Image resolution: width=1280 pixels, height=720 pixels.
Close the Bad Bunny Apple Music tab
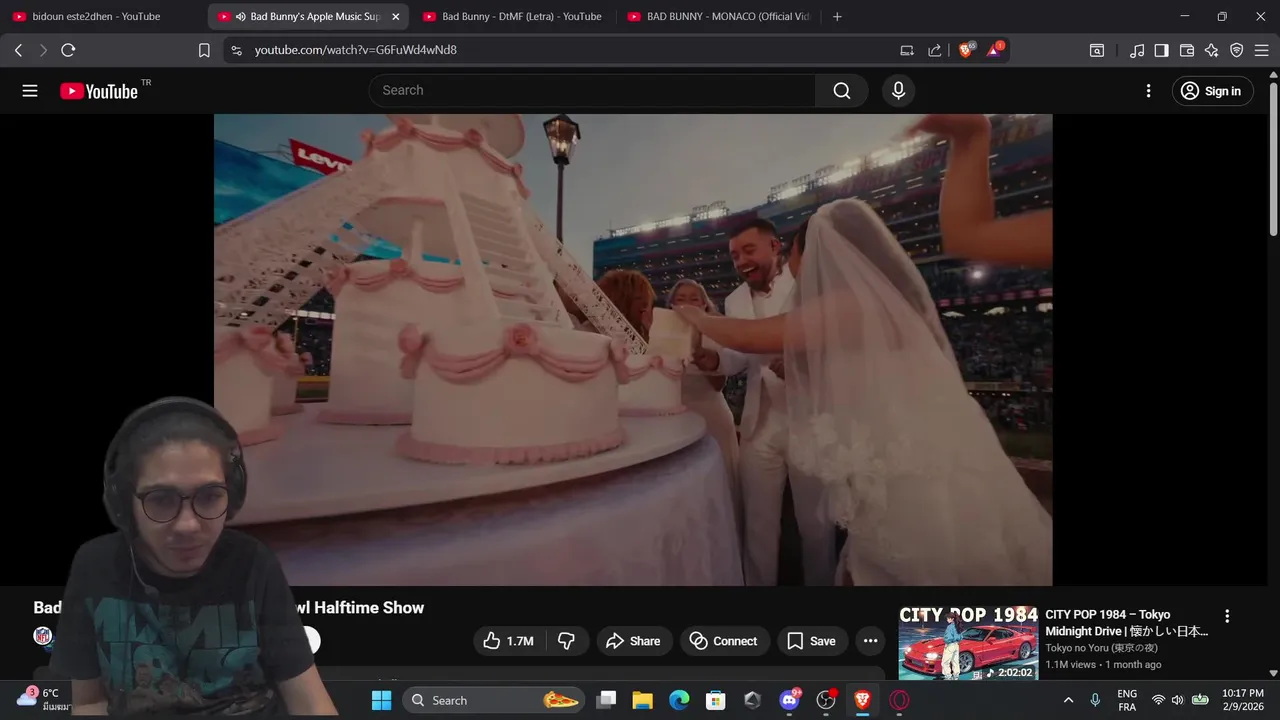click(x=395, y=17)
